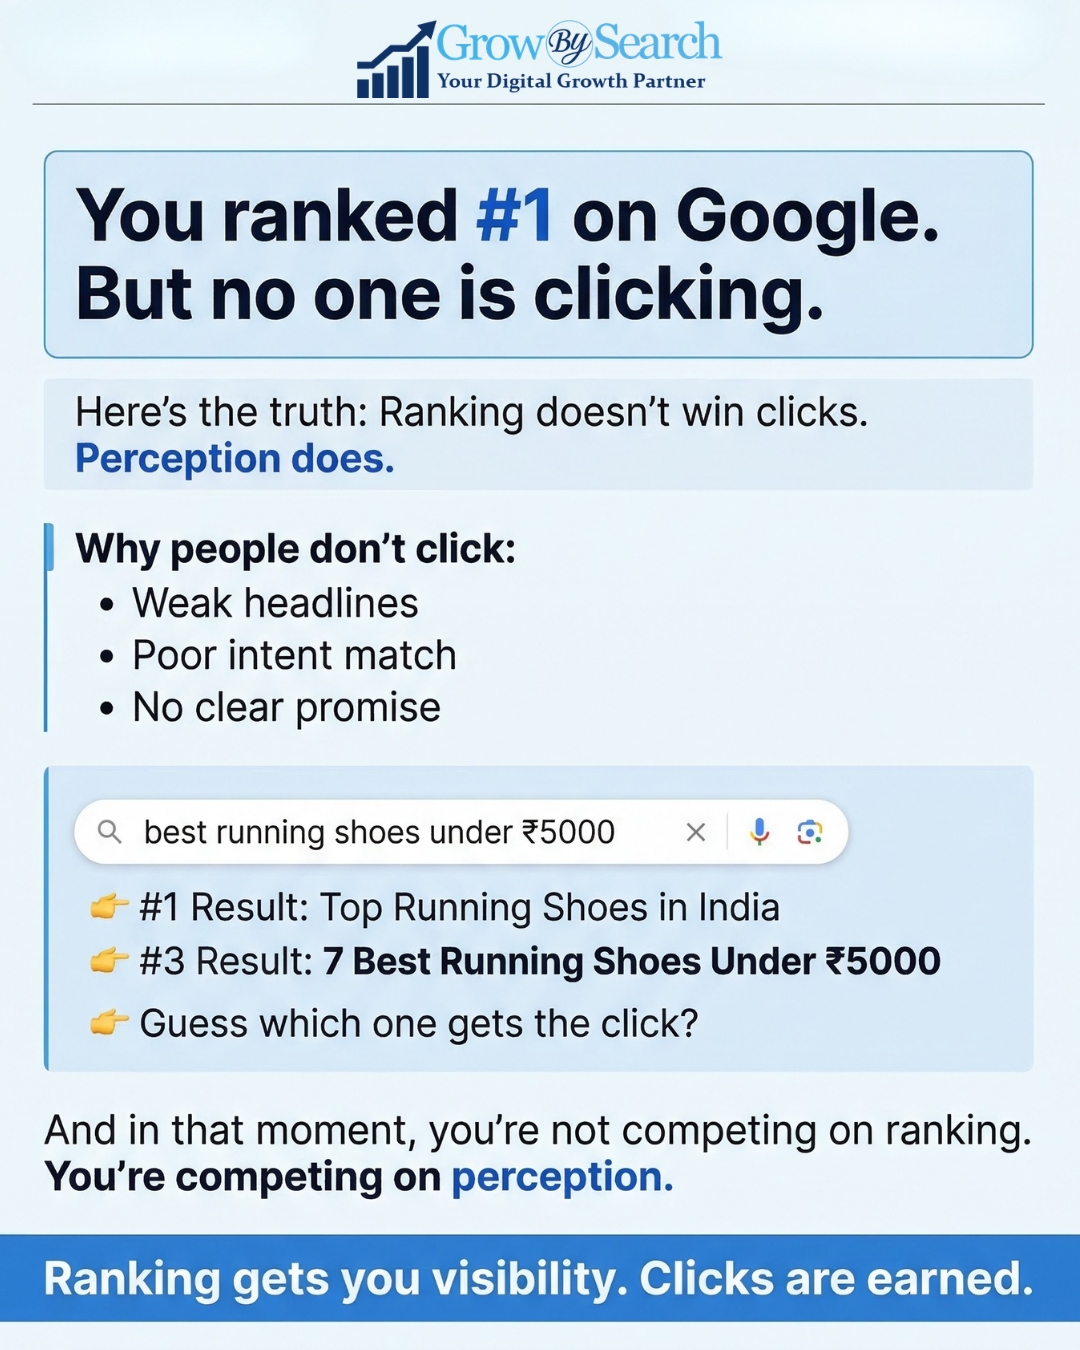This screenshot has width=1080, height=1350.
Task: Click the circled "By" emblem in the logo
Action: pos(568,43)
